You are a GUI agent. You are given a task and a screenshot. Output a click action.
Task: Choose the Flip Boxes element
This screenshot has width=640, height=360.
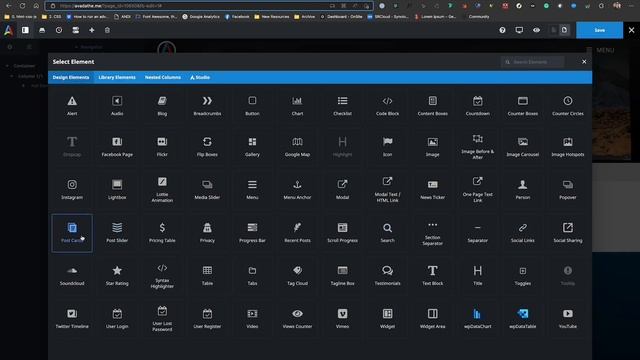[207, 147]
